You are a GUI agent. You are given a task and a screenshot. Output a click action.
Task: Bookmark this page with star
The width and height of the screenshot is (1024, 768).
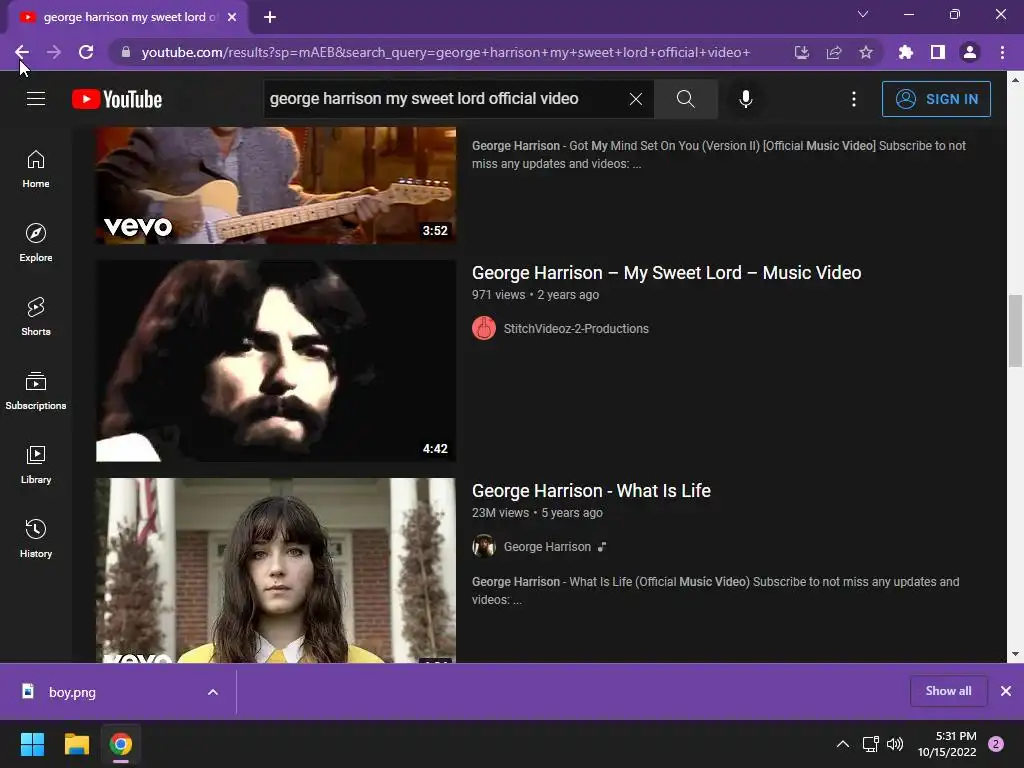click(866, 52)
